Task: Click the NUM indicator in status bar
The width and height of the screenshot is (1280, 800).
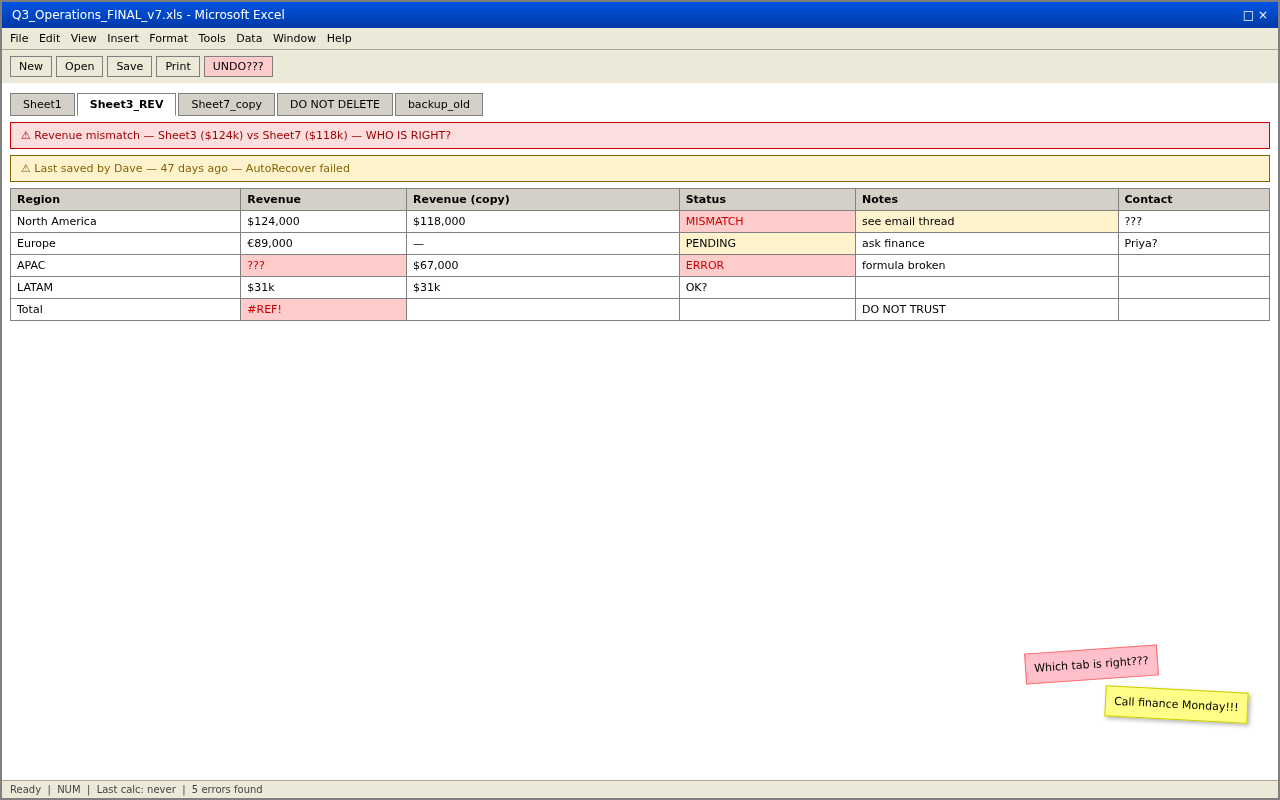Action: coord(69,790)
